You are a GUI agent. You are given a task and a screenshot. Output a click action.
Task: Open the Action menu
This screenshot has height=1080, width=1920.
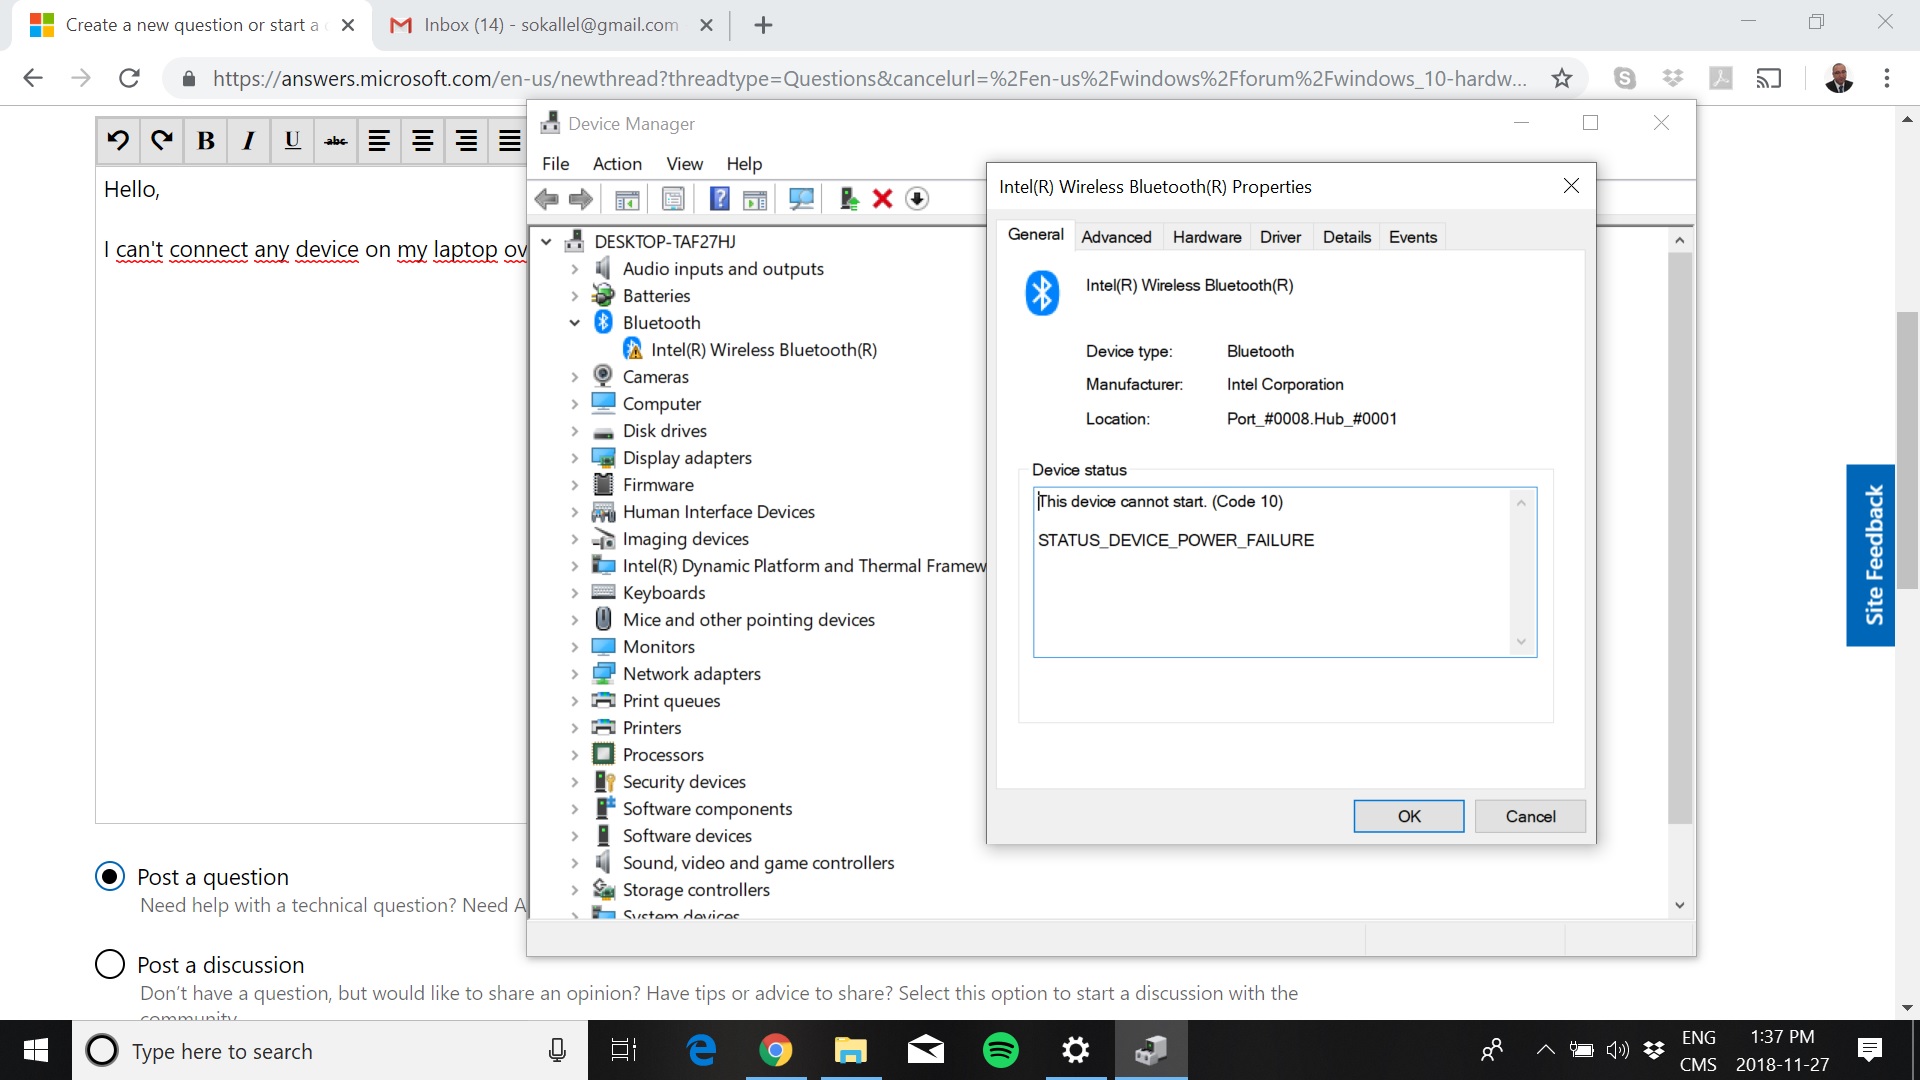[617, 164]
